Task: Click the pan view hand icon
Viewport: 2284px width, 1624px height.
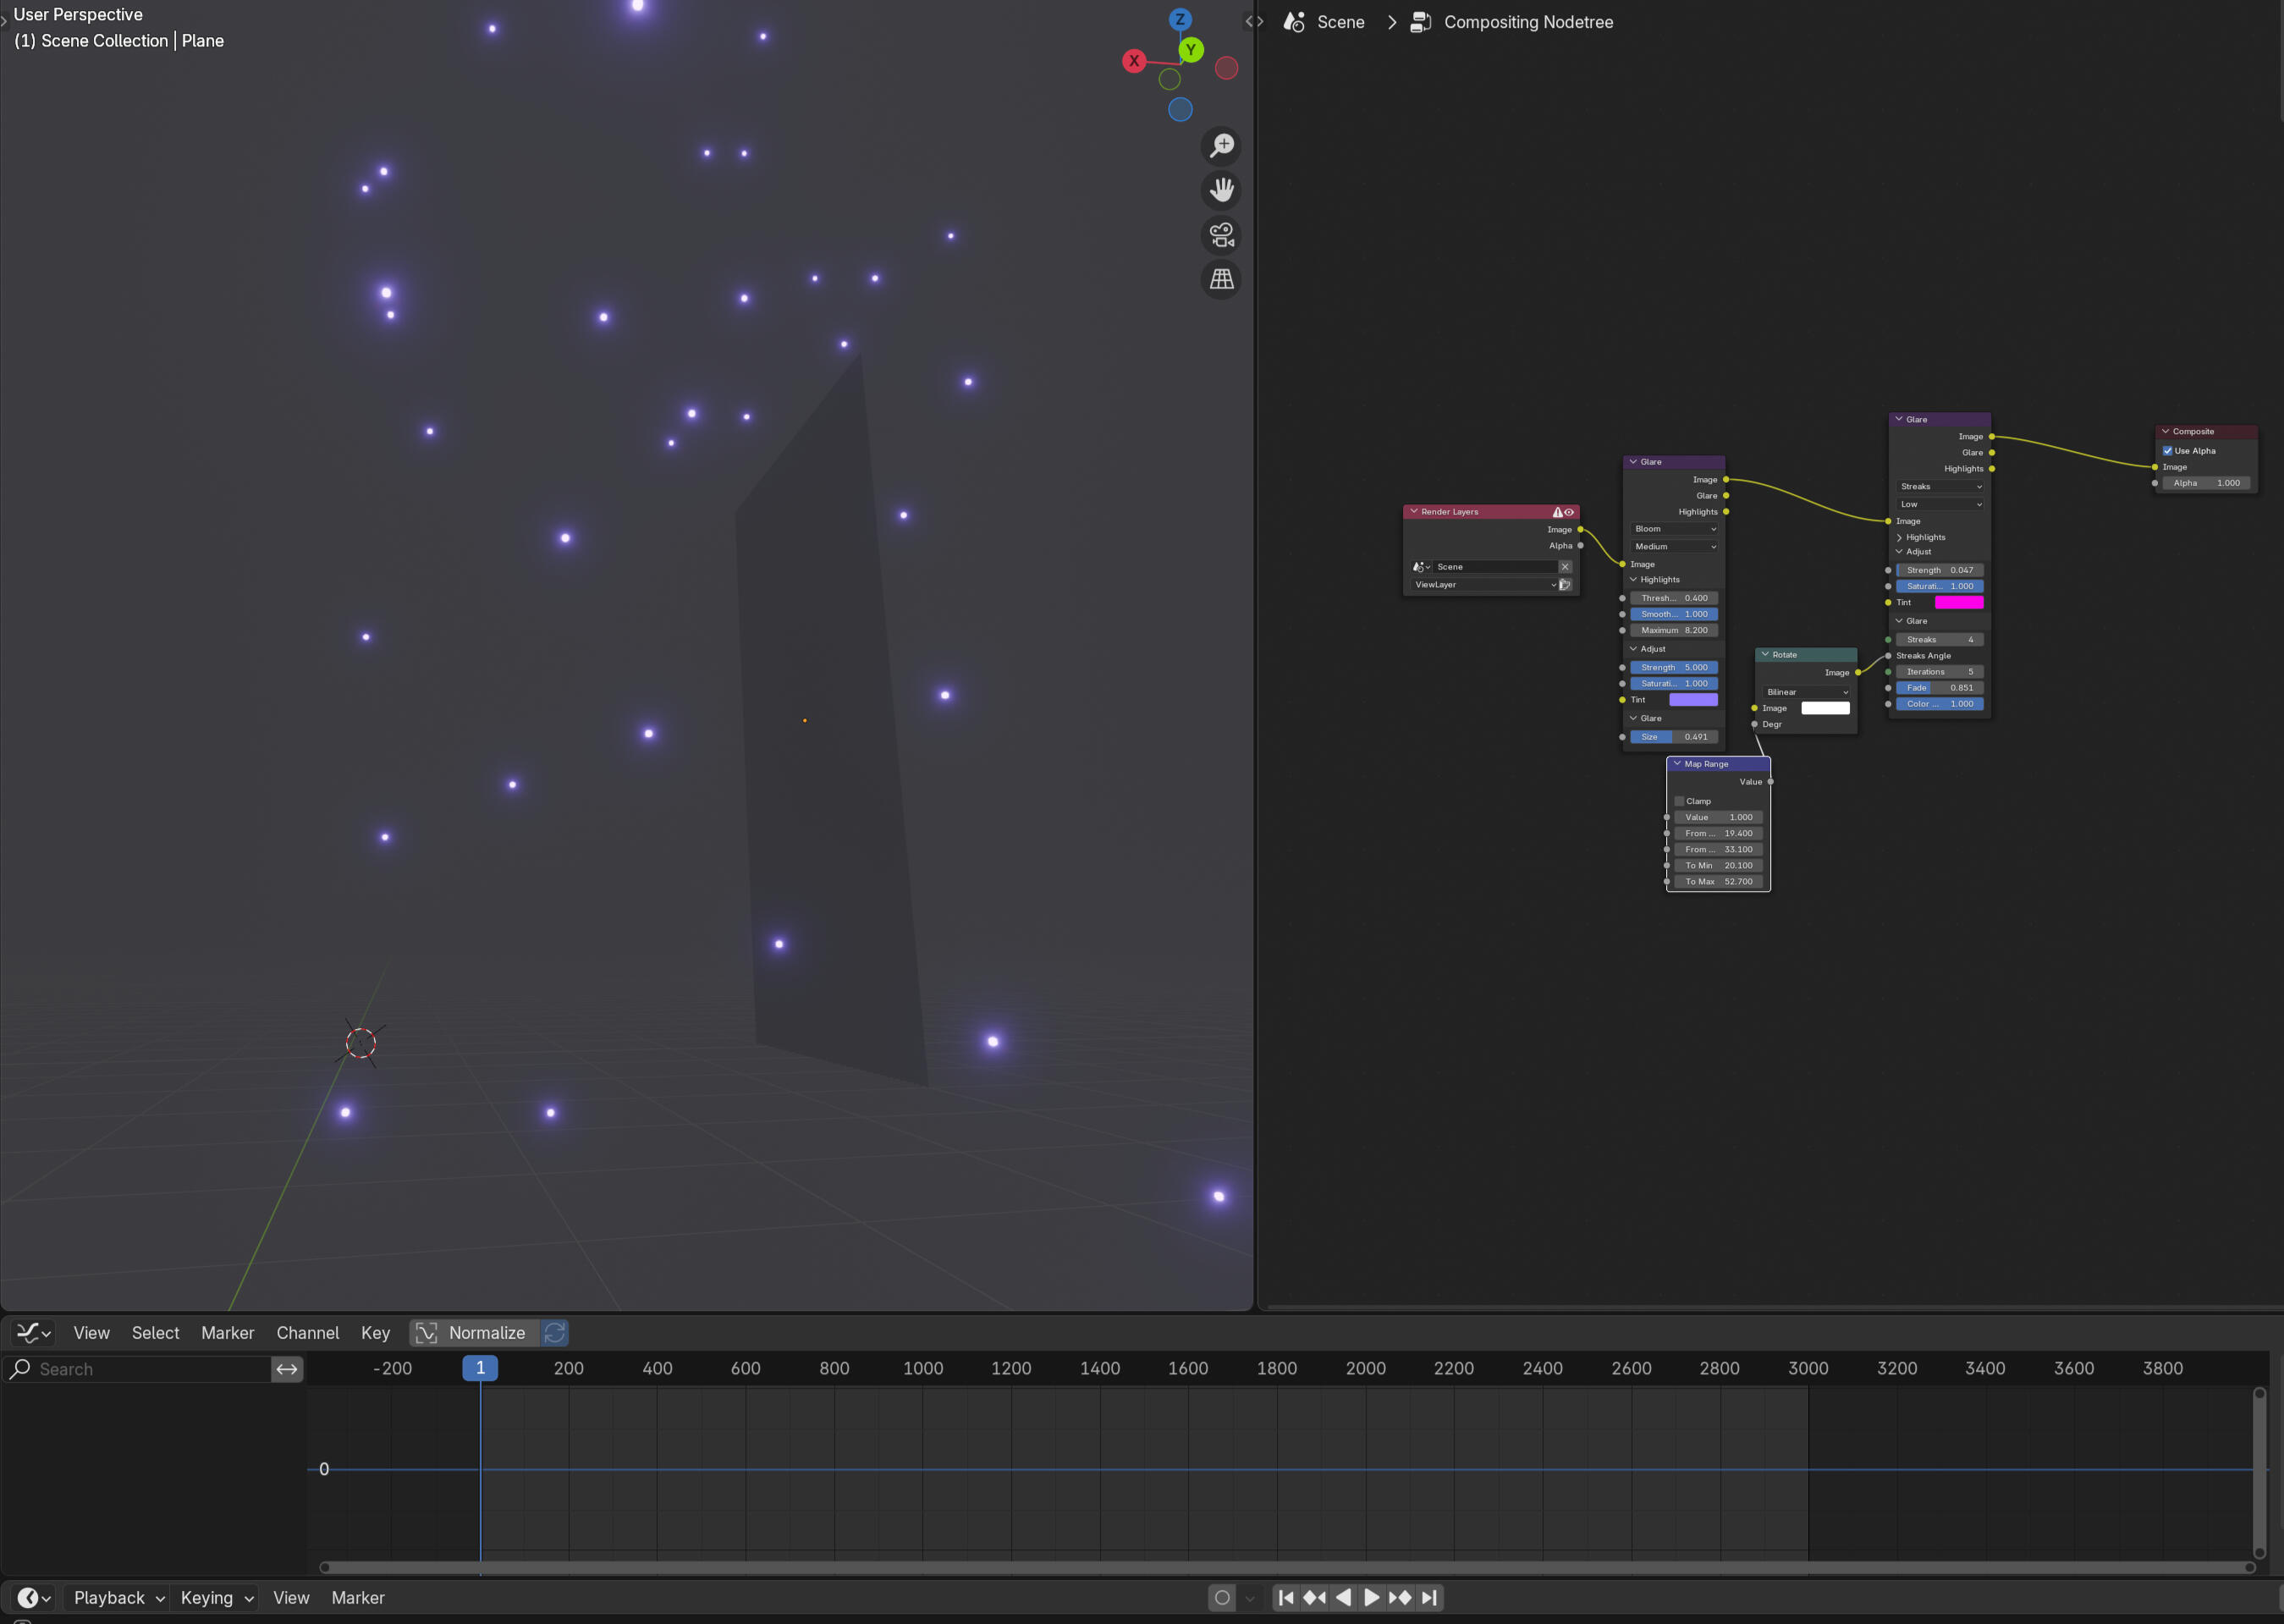Action: [1221, 190]
